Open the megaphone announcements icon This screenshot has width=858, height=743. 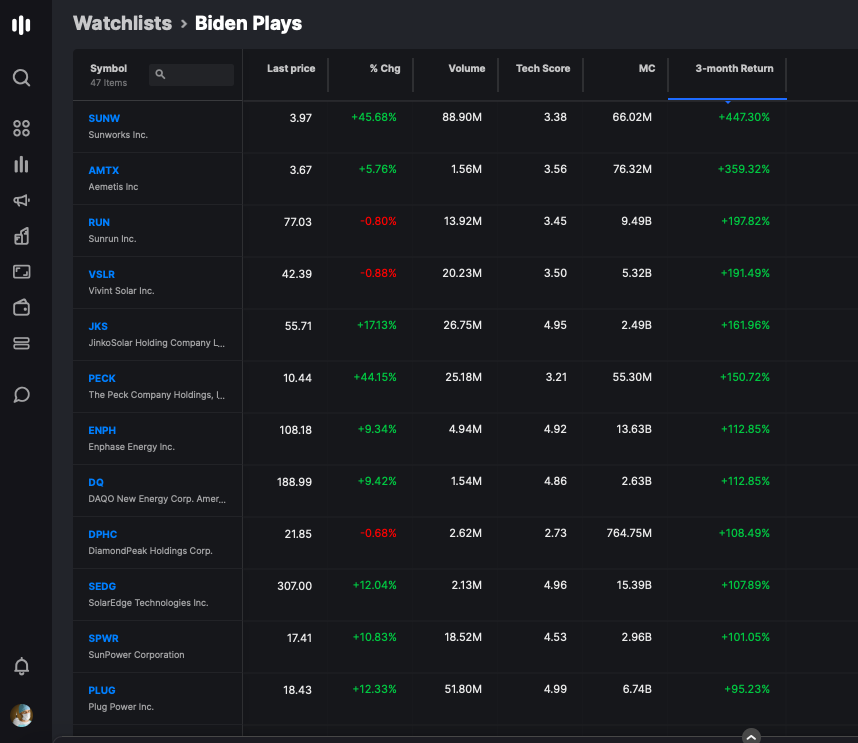[x=21, y=200]
